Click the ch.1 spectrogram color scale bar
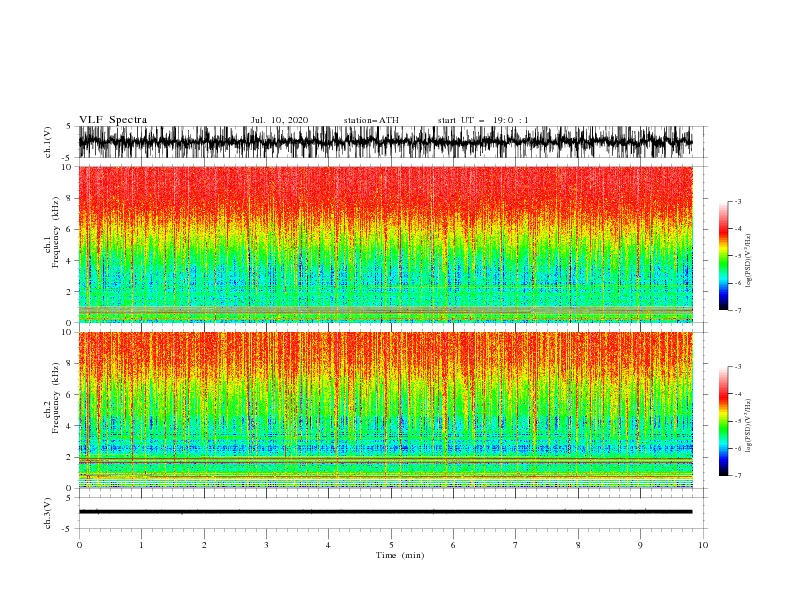The image size is (792, 612). pyautogui.click(x=723, y=255)
